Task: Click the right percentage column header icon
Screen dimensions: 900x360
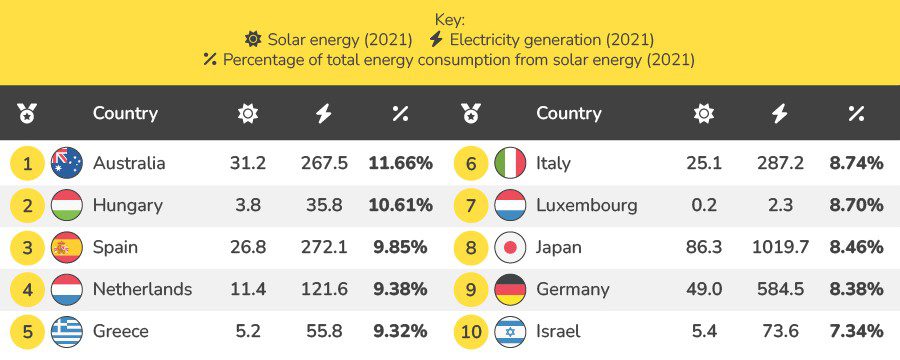Action: click(856, 113)
